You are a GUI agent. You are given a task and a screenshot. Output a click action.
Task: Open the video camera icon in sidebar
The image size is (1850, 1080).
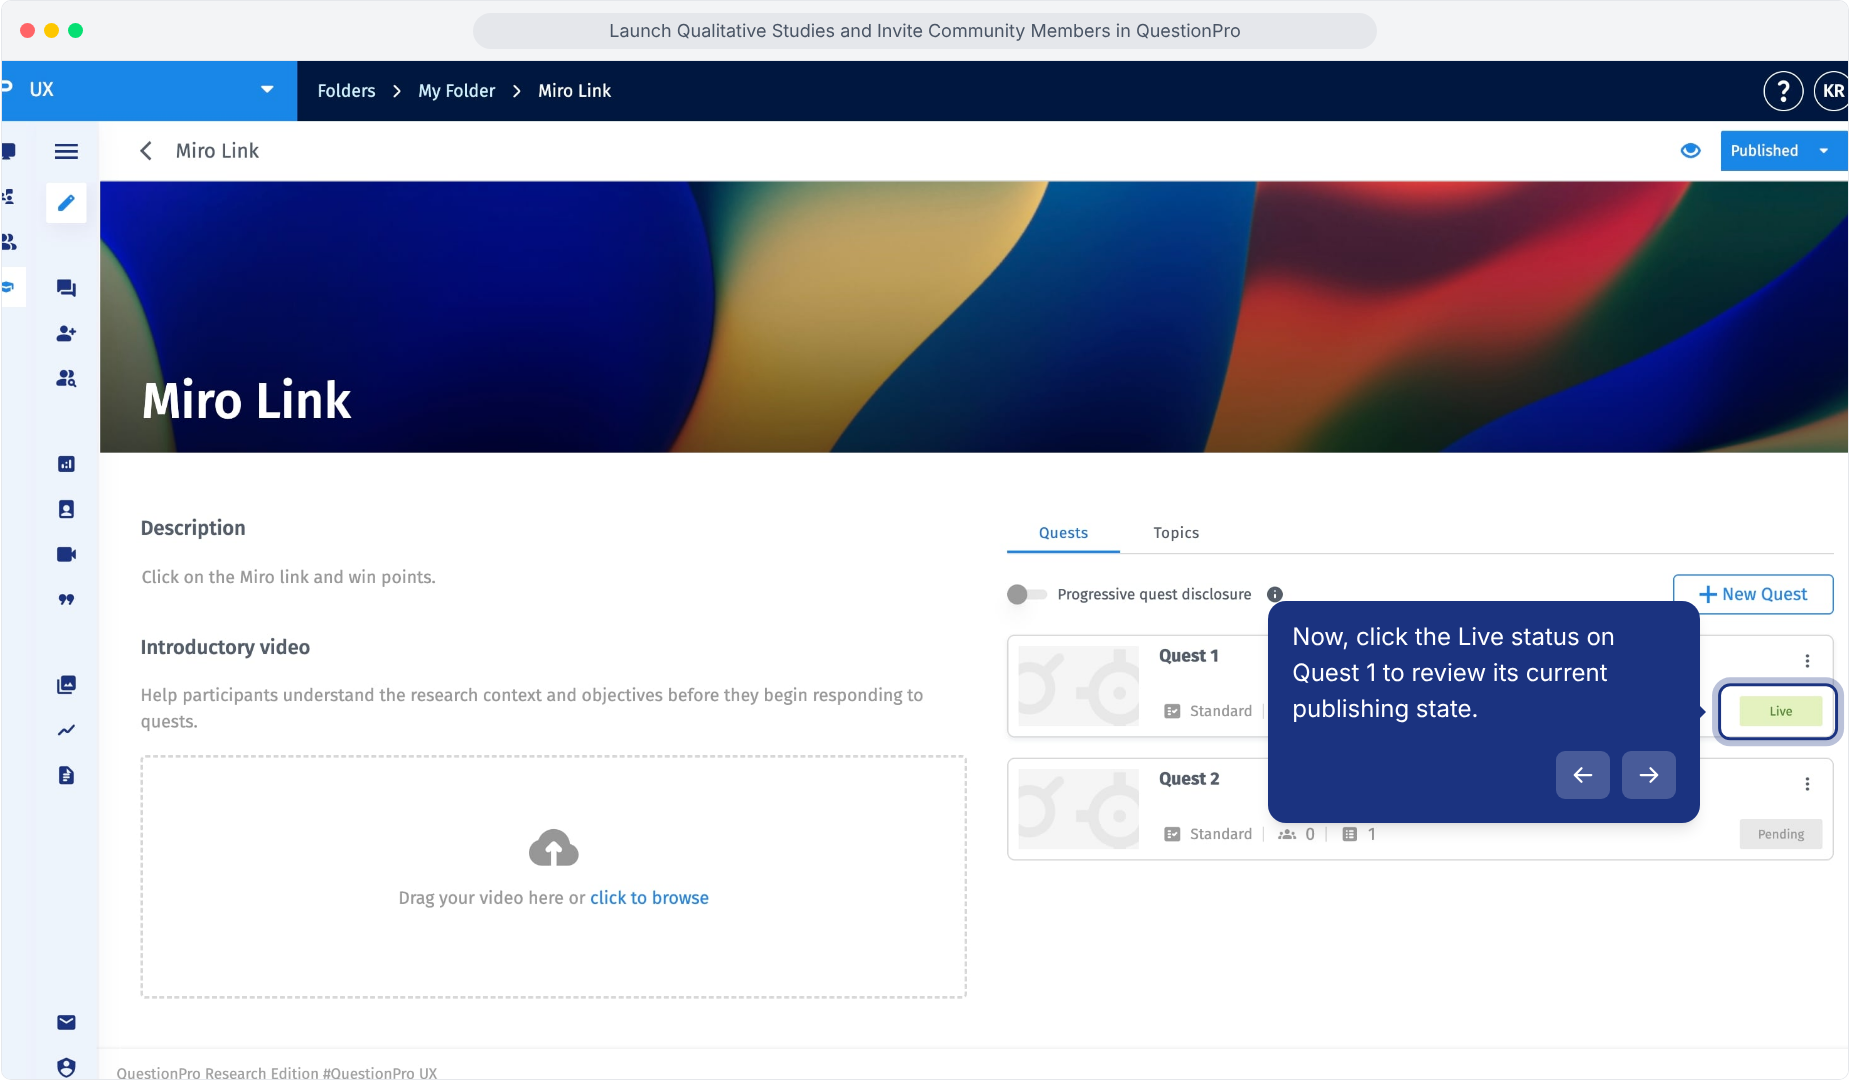(x=66, y=554)
